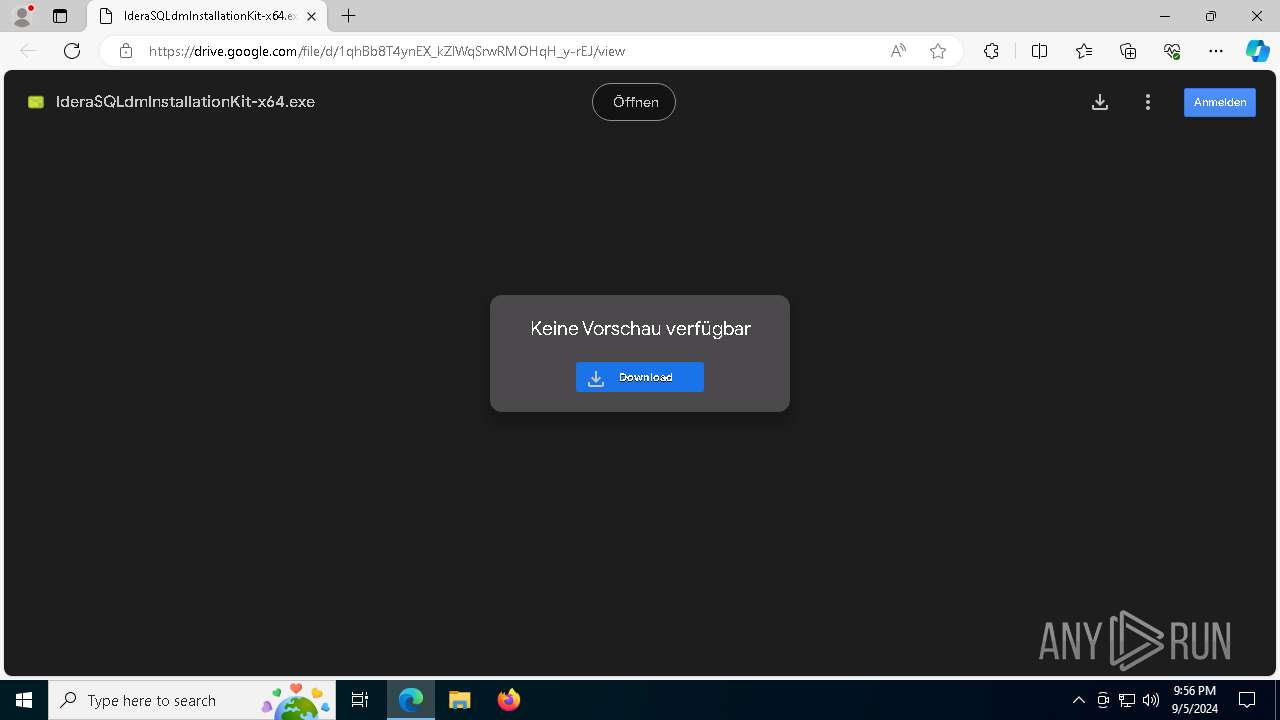The height and width of the screenshot is (720, 1280).
Task: Open a new browser tab
Action: pos(348,16)
